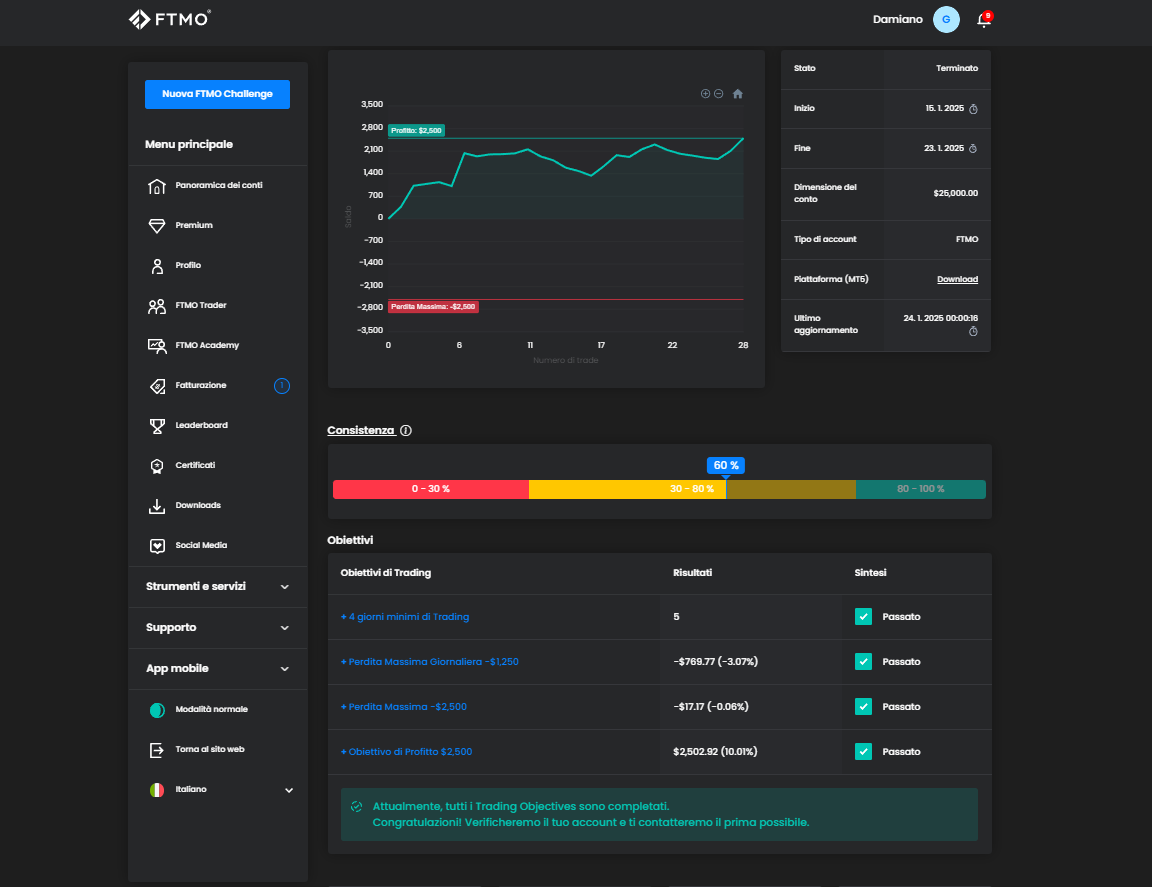
Task: Click the checkbox for Perdita Massima Giornaliera row
Action: [863, 661]
